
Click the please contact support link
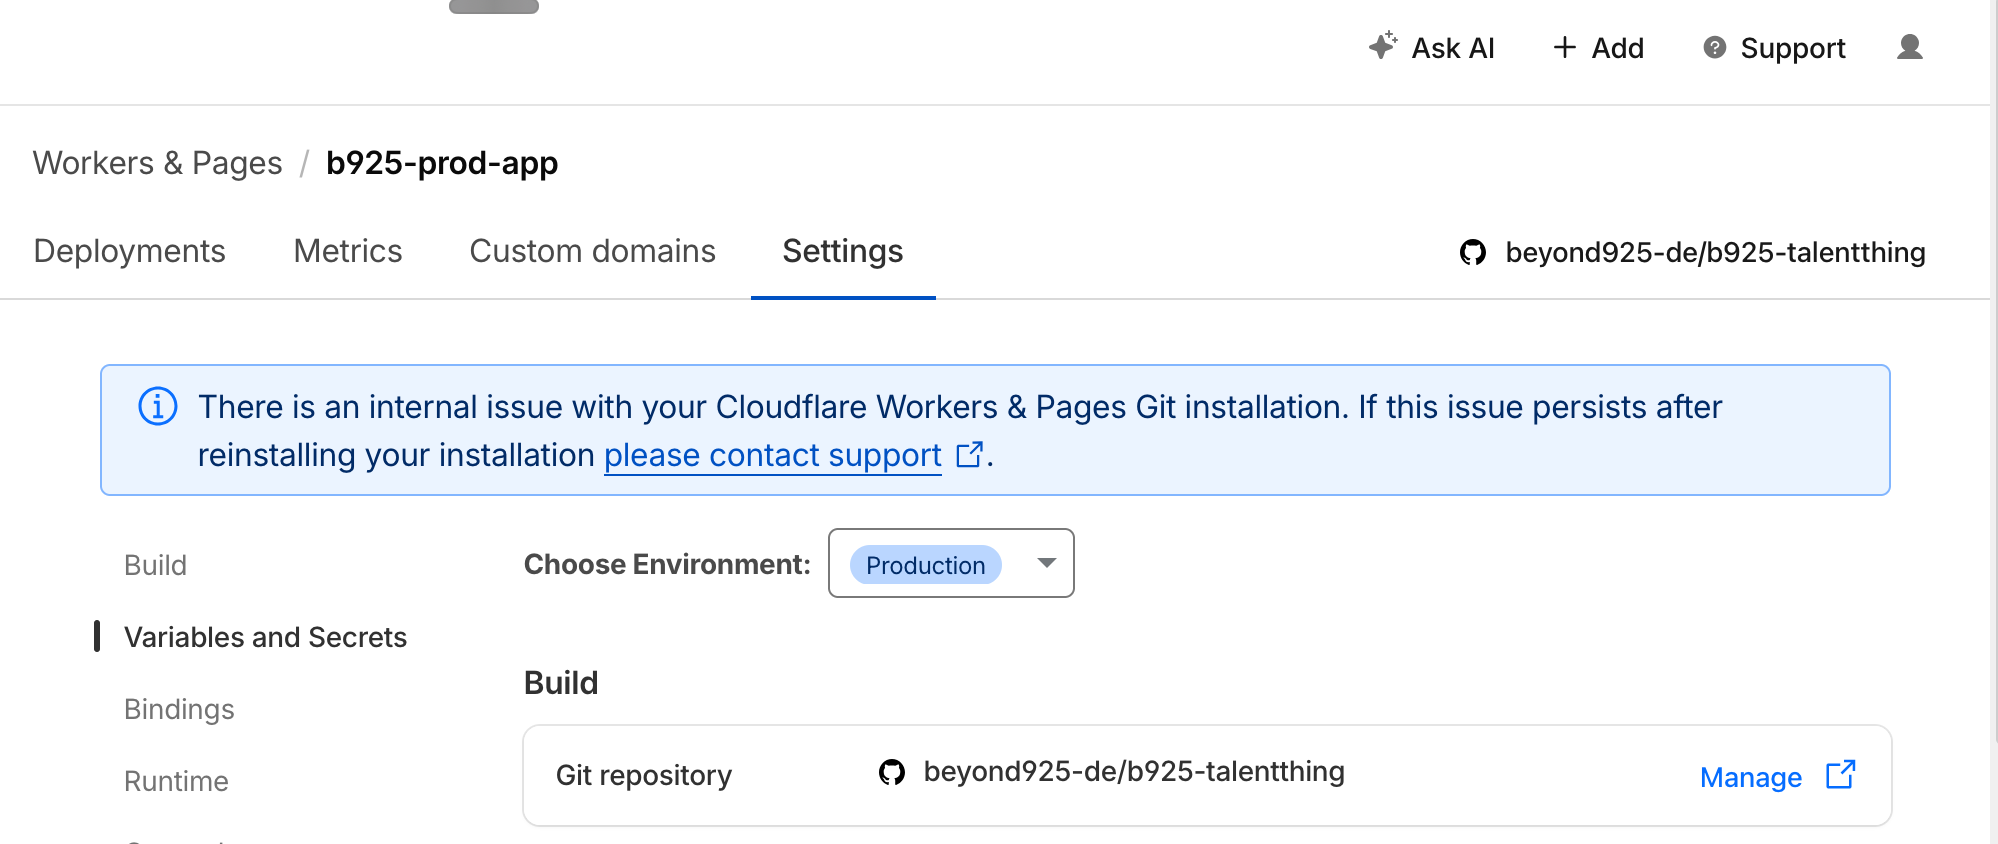click(x=772, y=455)
